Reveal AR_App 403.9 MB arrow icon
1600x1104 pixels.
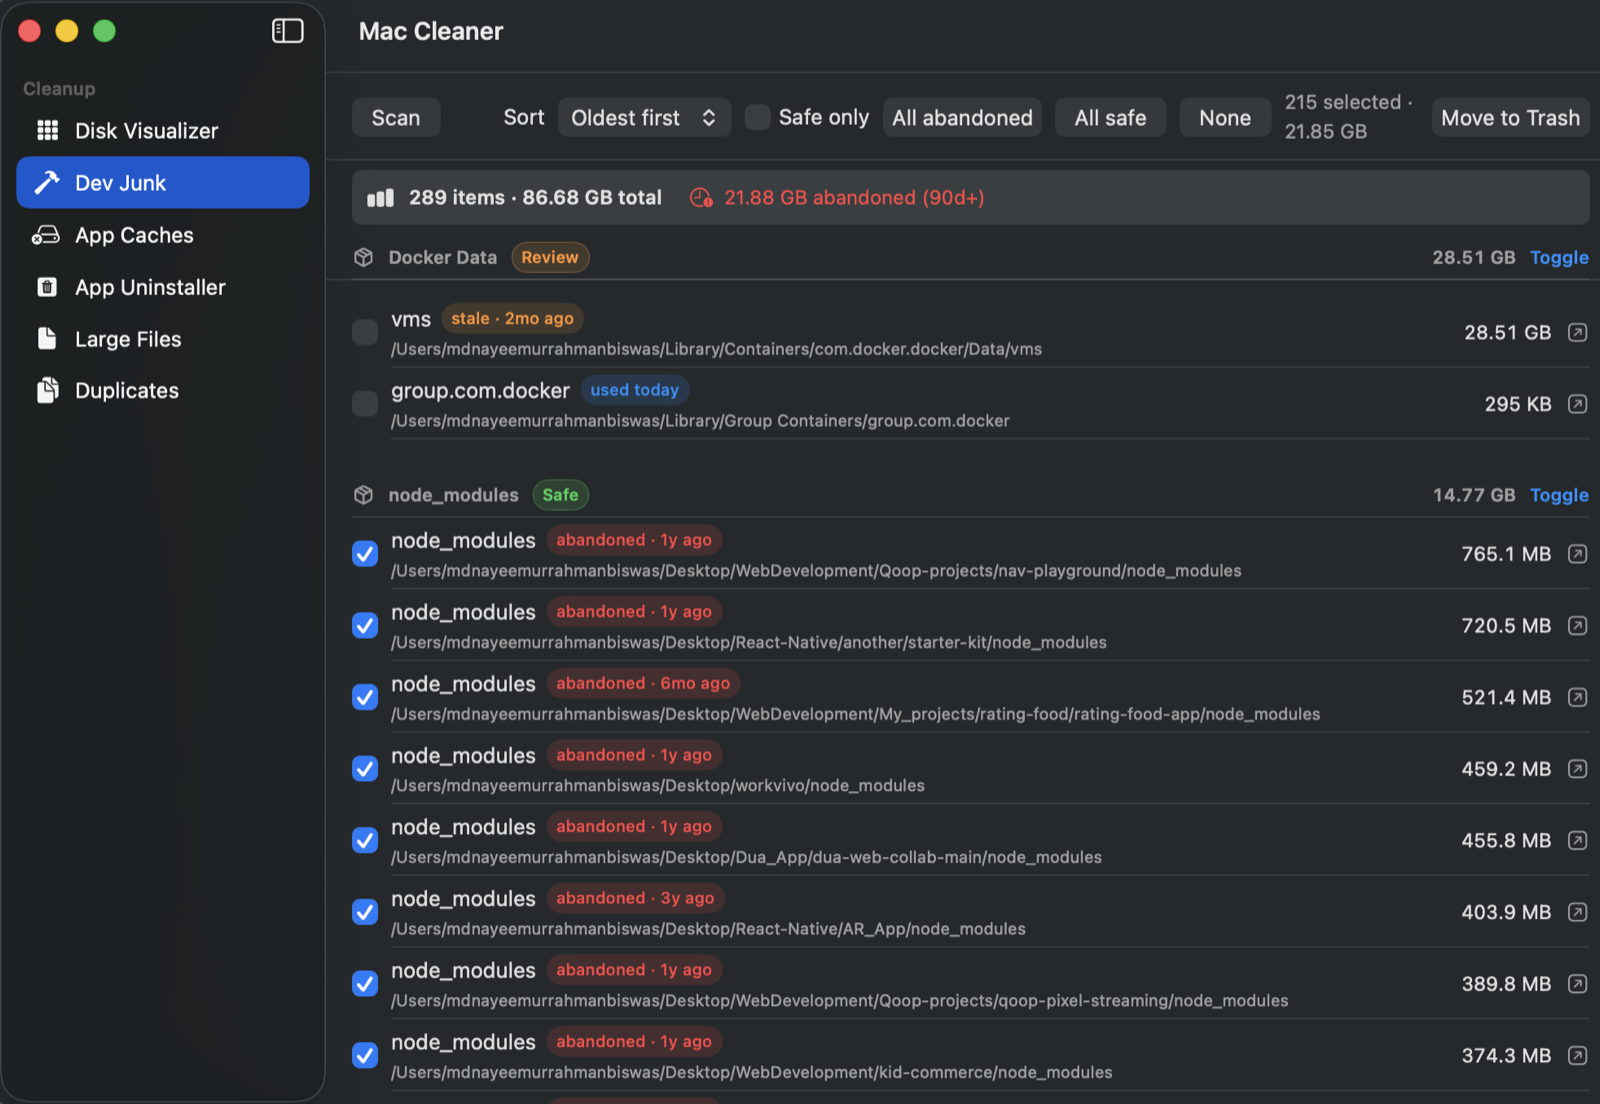coord(1577,912)
